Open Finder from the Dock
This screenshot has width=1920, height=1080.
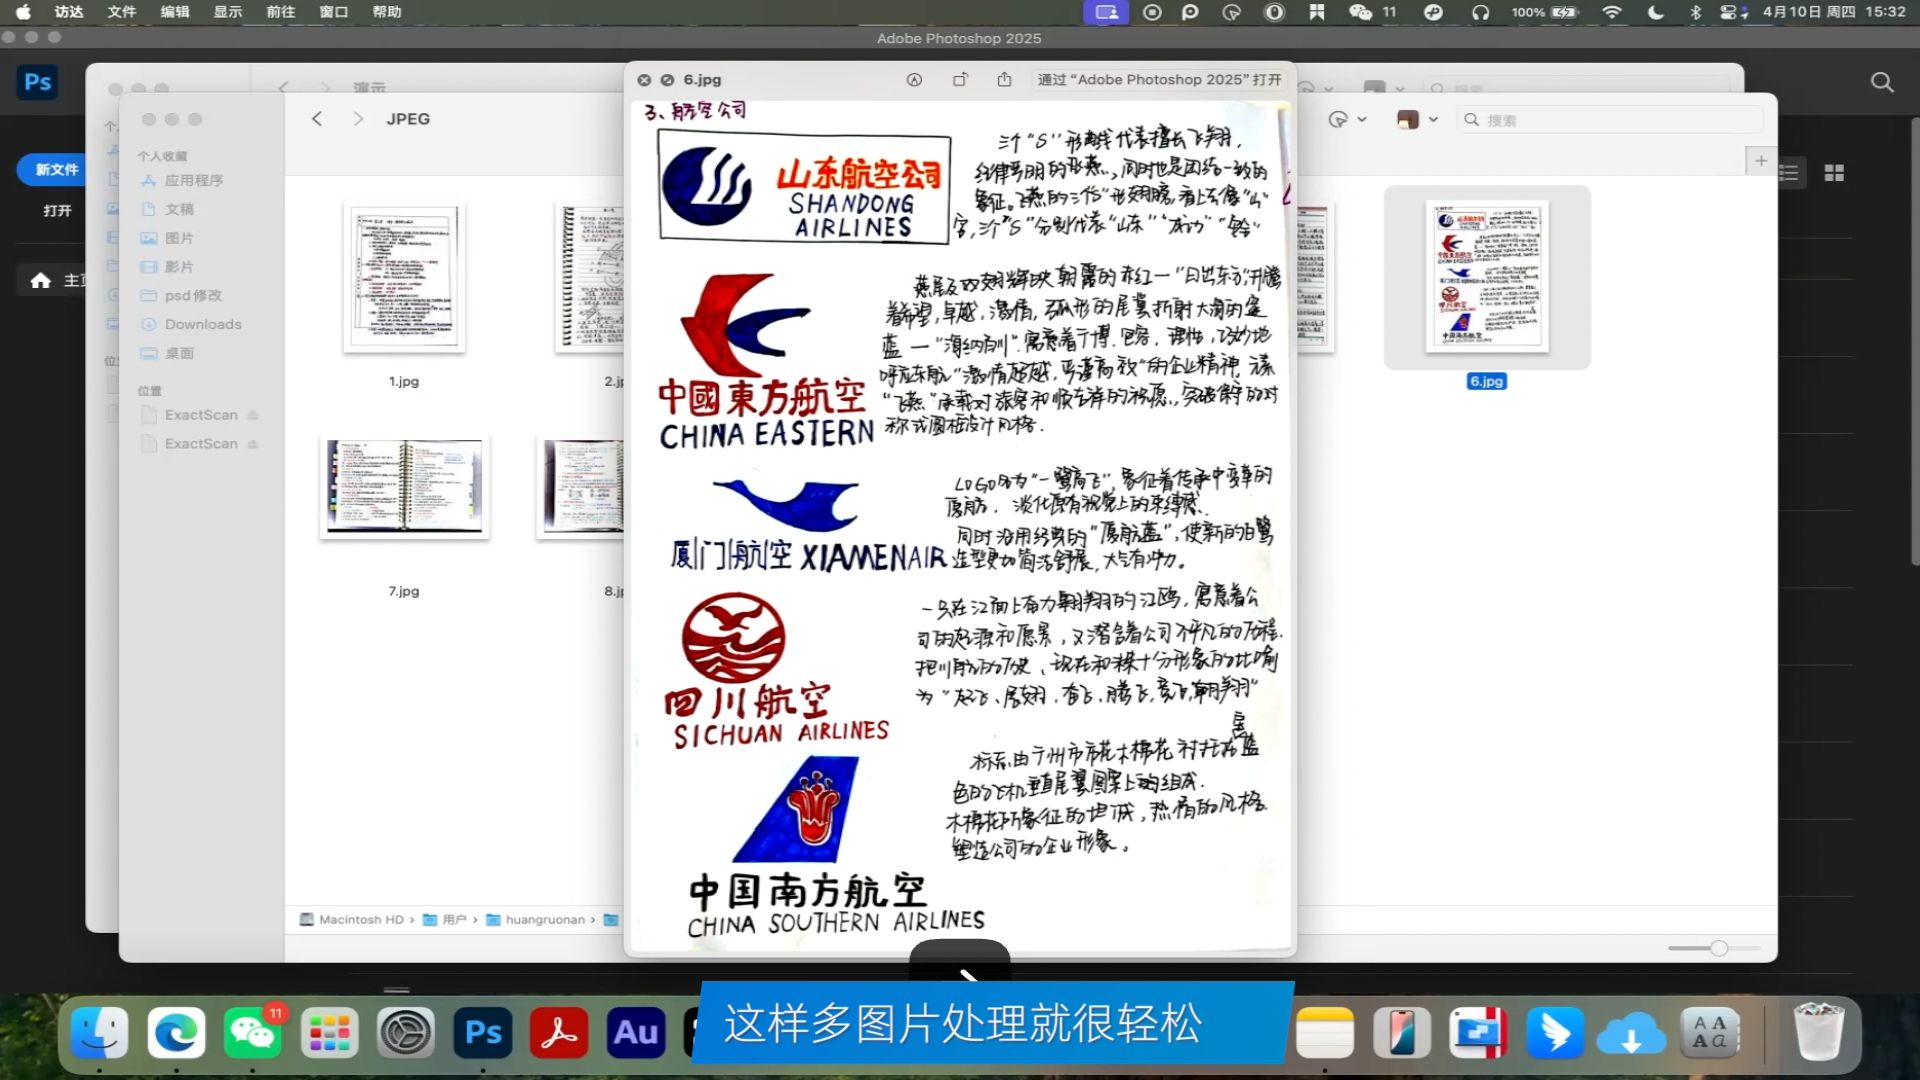point(99,1033)
